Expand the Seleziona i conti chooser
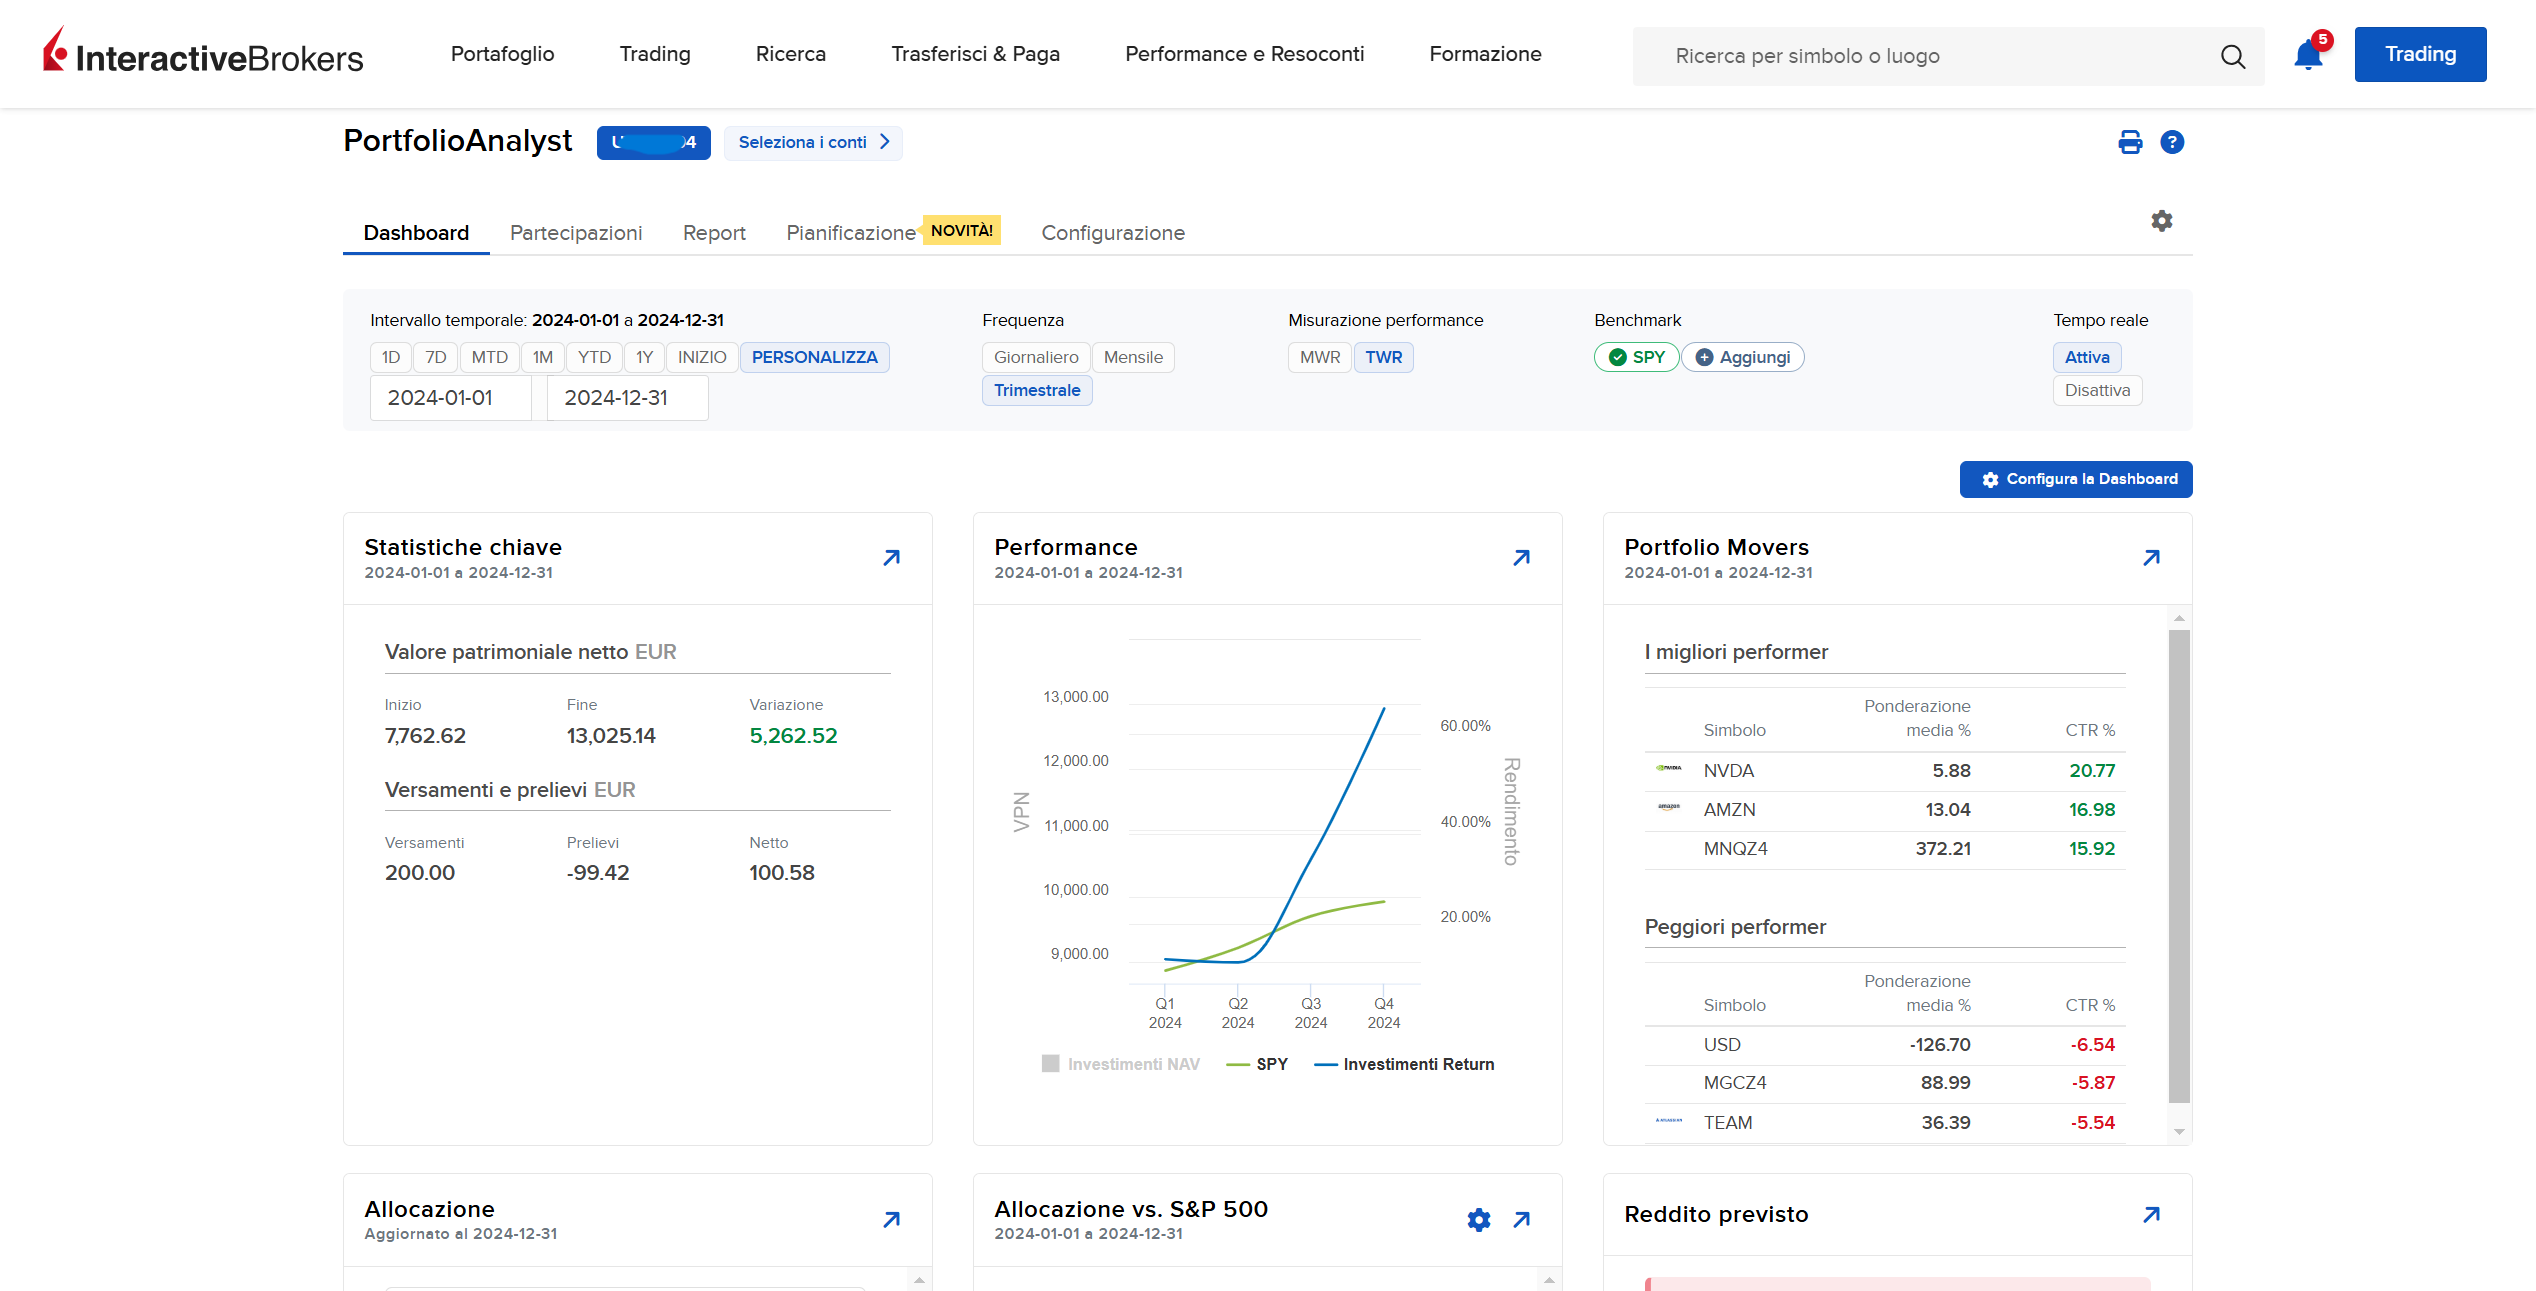Screen dimensions: 2536x1291 click(813, 142)
